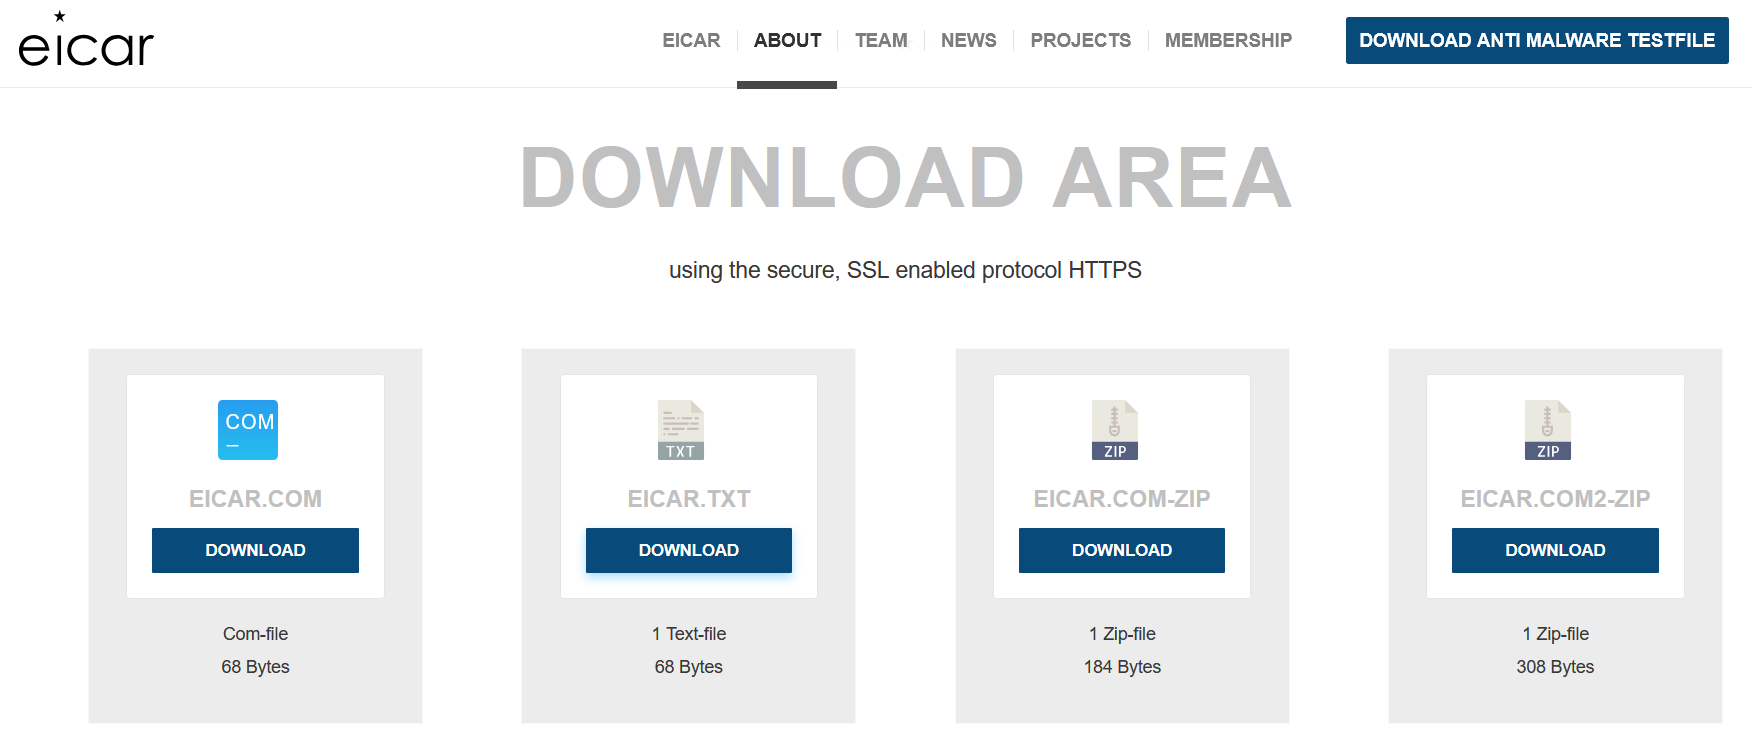Screen dimensions: 1752x752
Task: Open the MEMBERSHIP page
Action: tap(1228, 40)
